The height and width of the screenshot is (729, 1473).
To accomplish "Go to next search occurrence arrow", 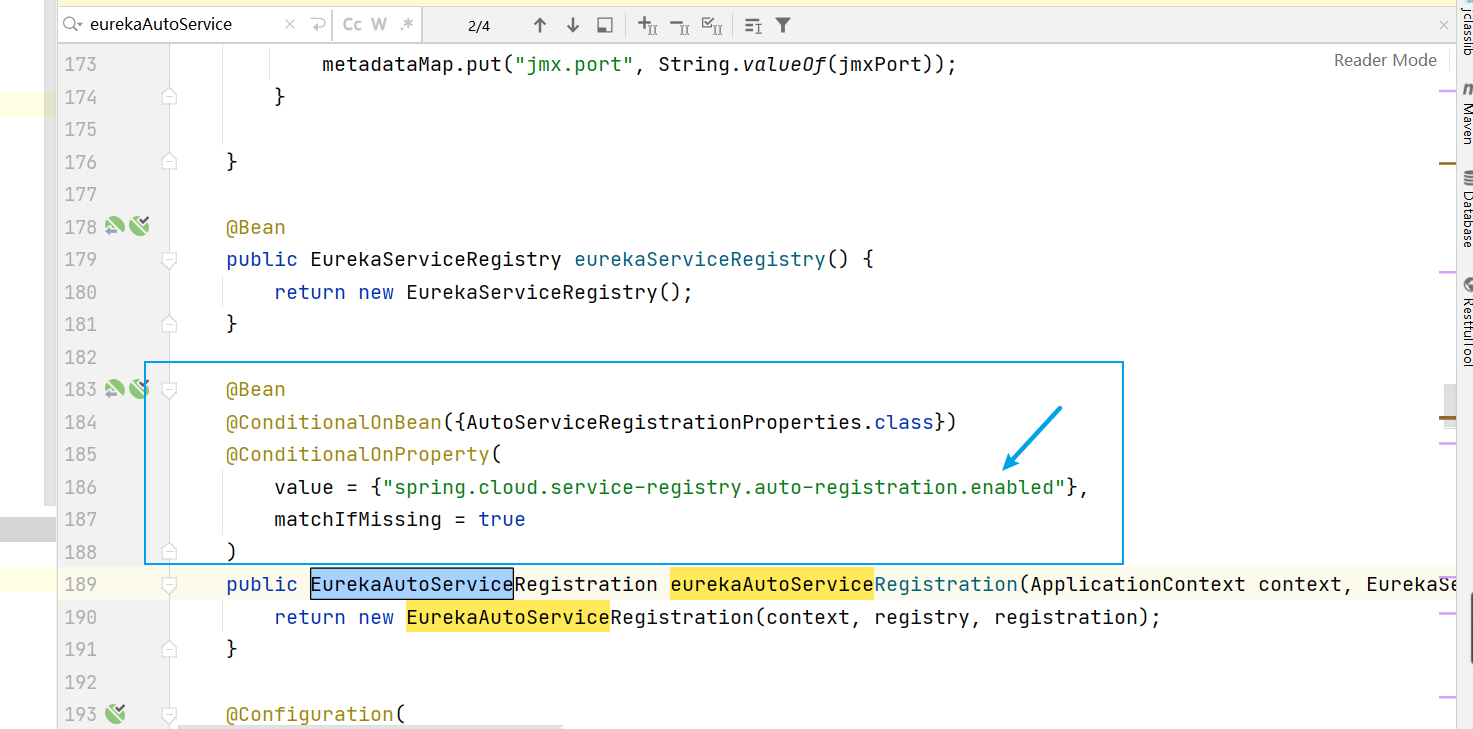I will pos(572,25).
